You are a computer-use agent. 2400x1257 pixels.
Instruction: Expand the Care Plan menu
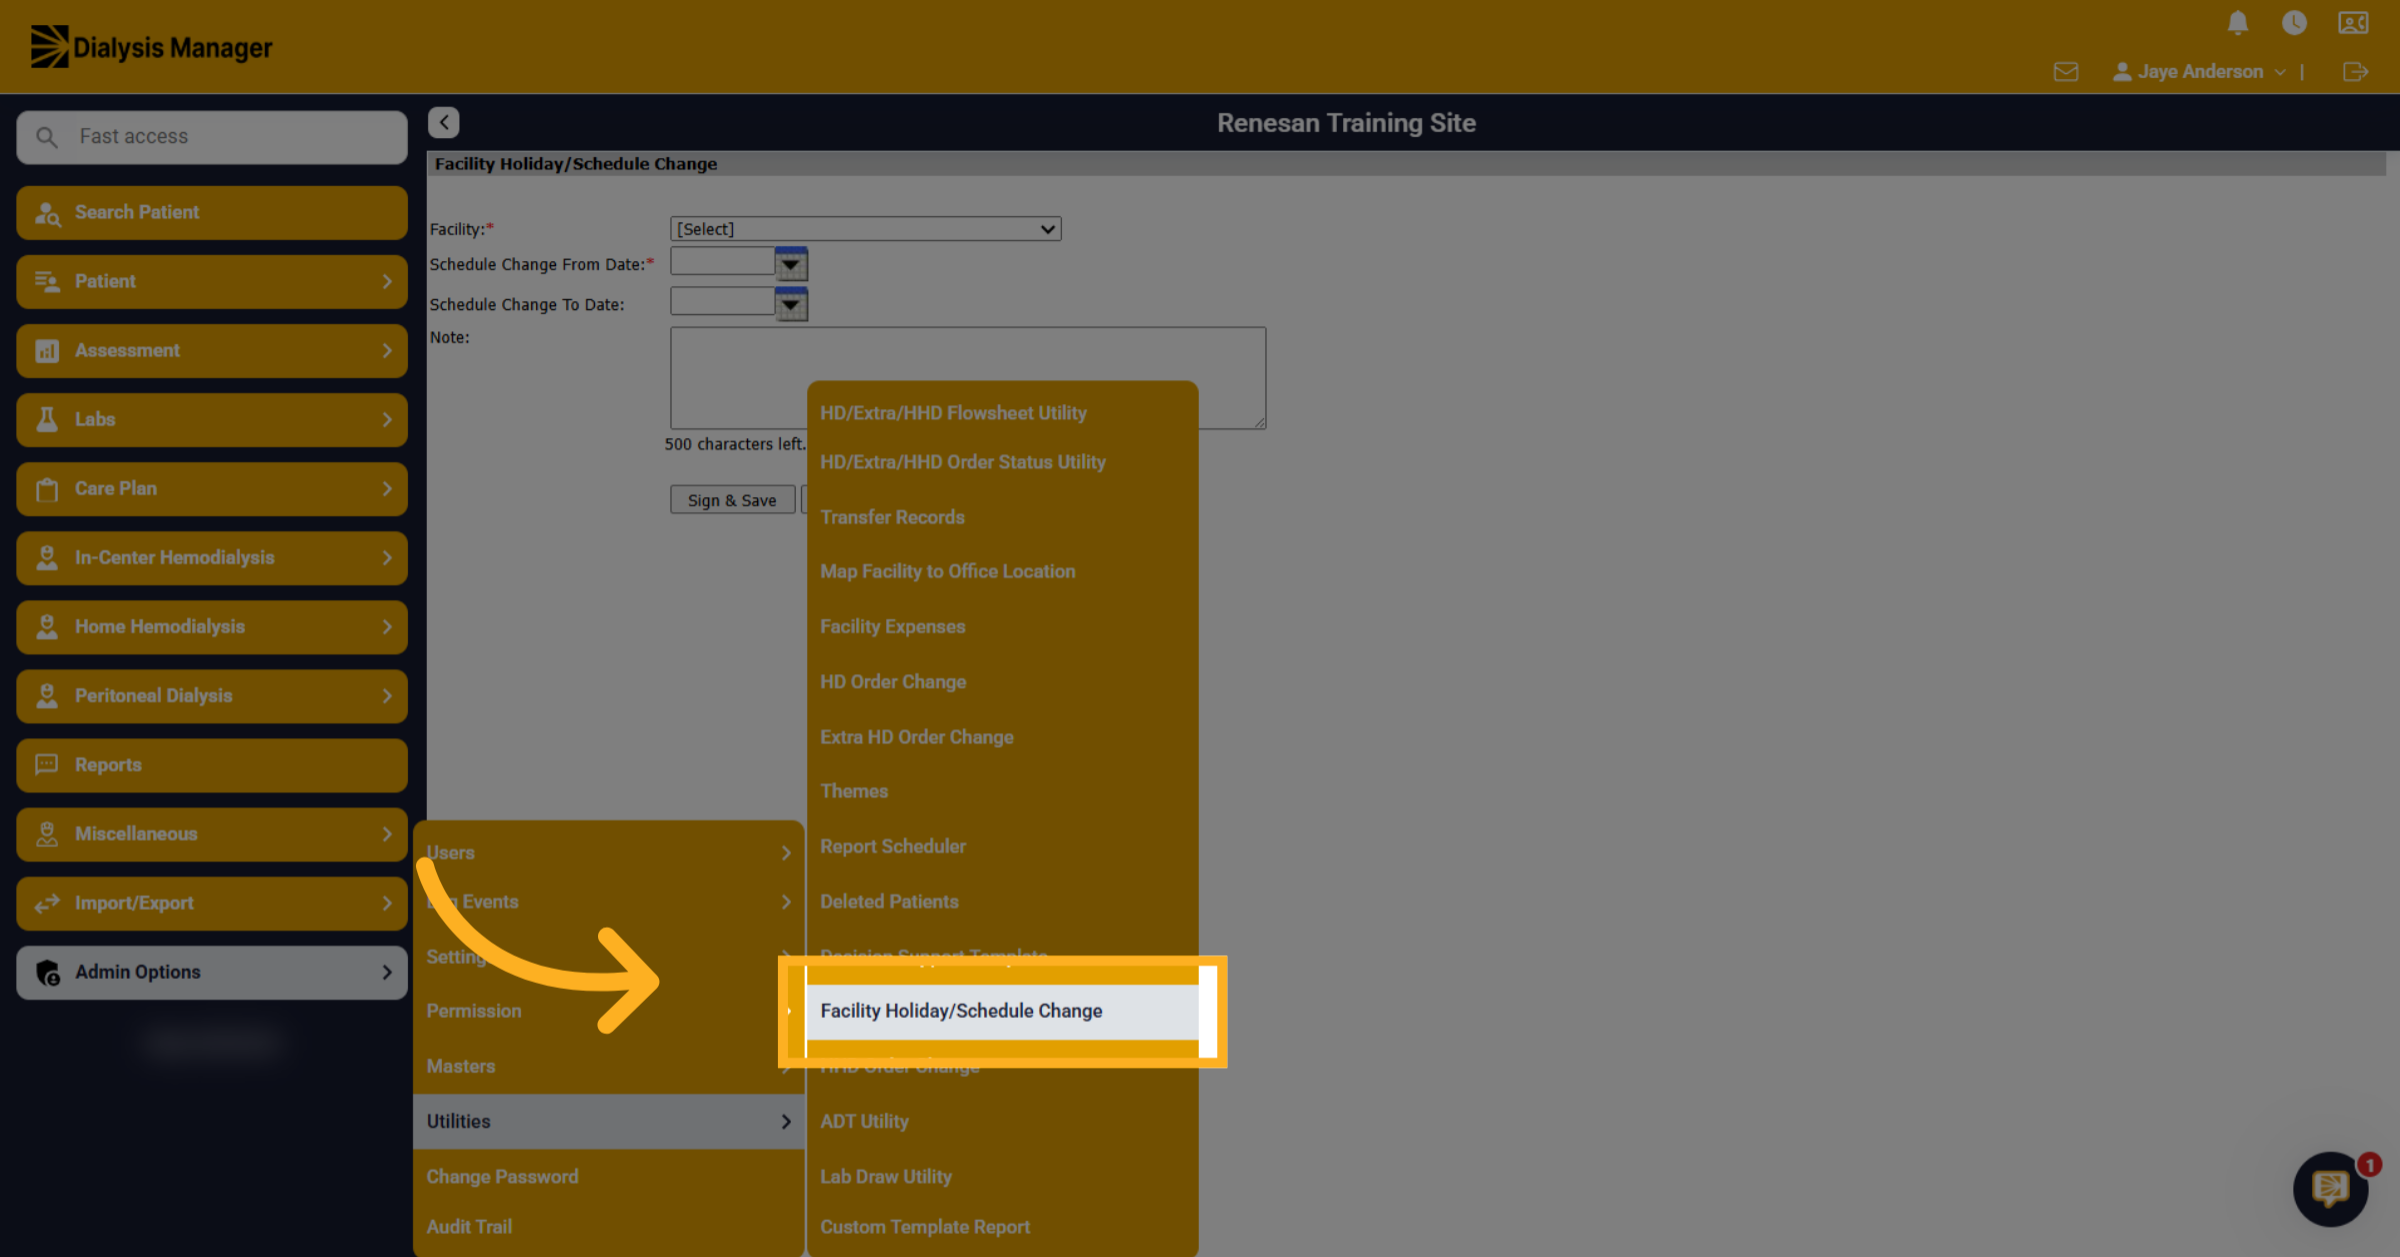[212, 488]
